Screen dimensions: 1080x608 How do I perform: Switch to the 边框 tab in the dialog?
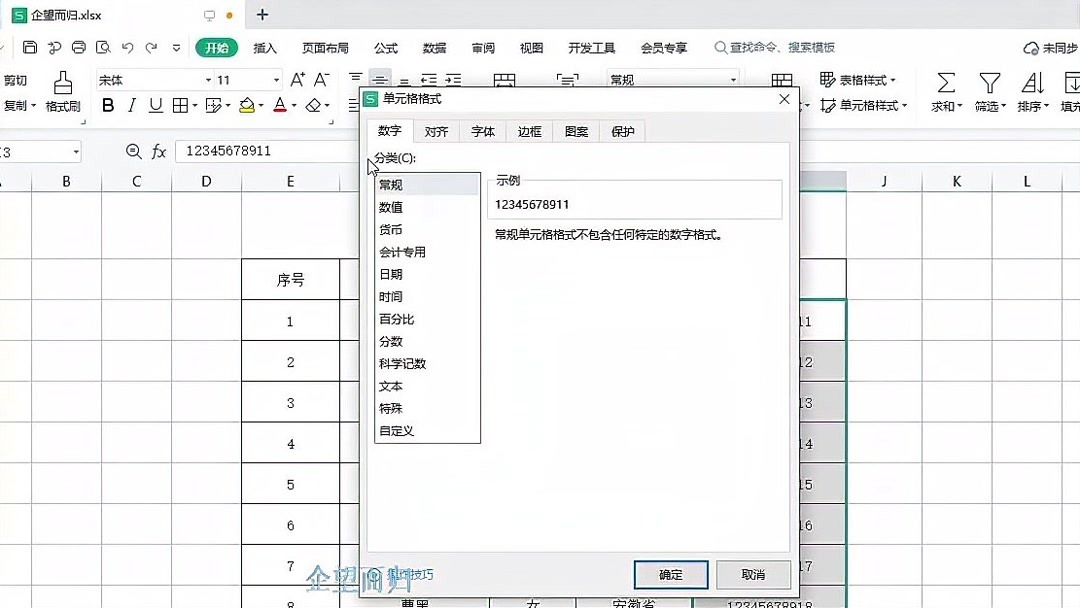tap(528, 130)
